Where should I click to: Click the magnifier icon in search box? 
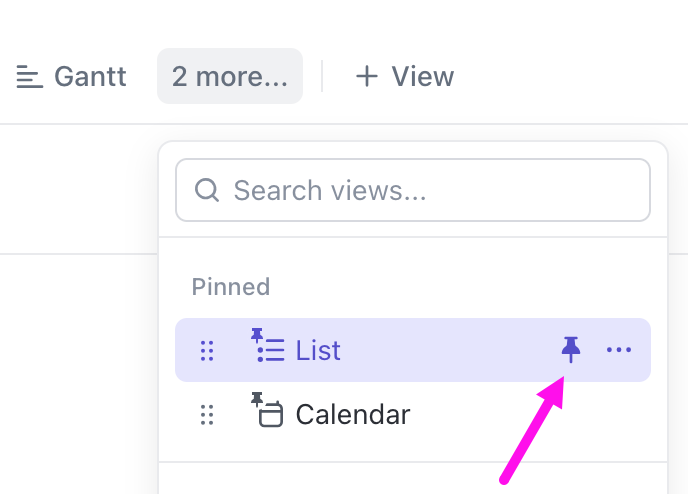(207, 190)
